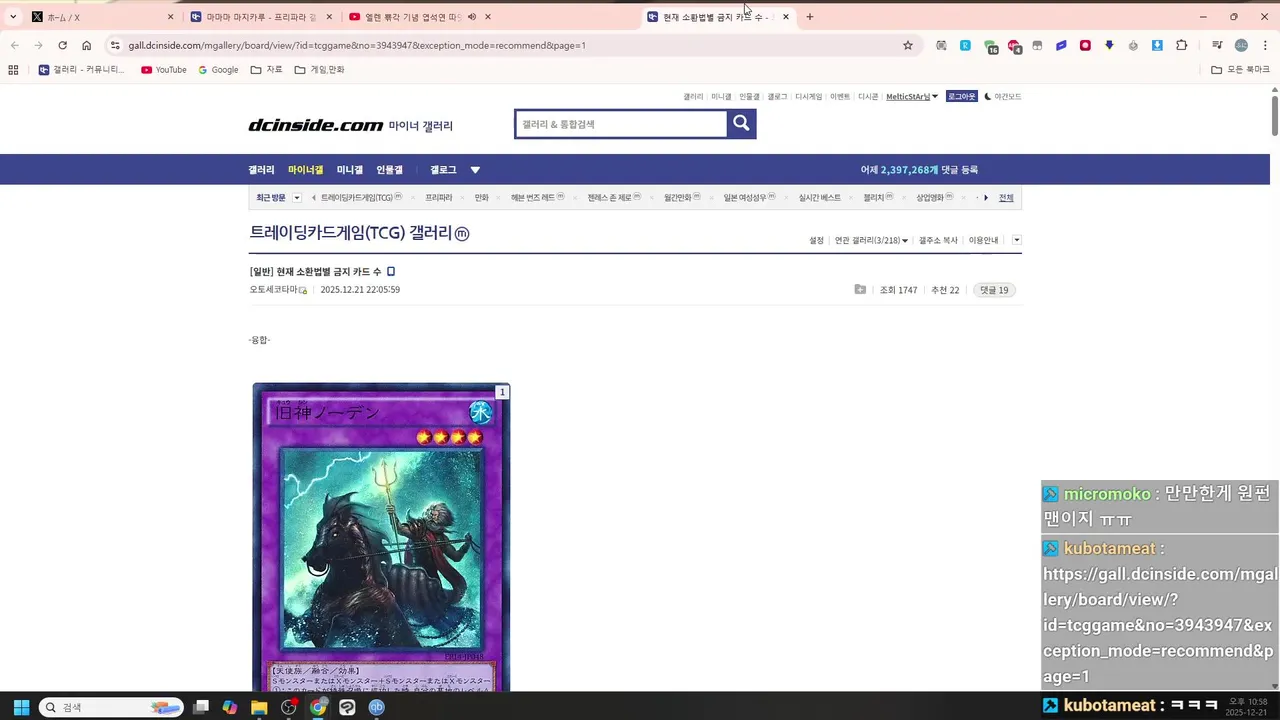Select 인물갤 in the blue navbar
The width and height of the screenshot is (1280, 720).
click(389, 170)
